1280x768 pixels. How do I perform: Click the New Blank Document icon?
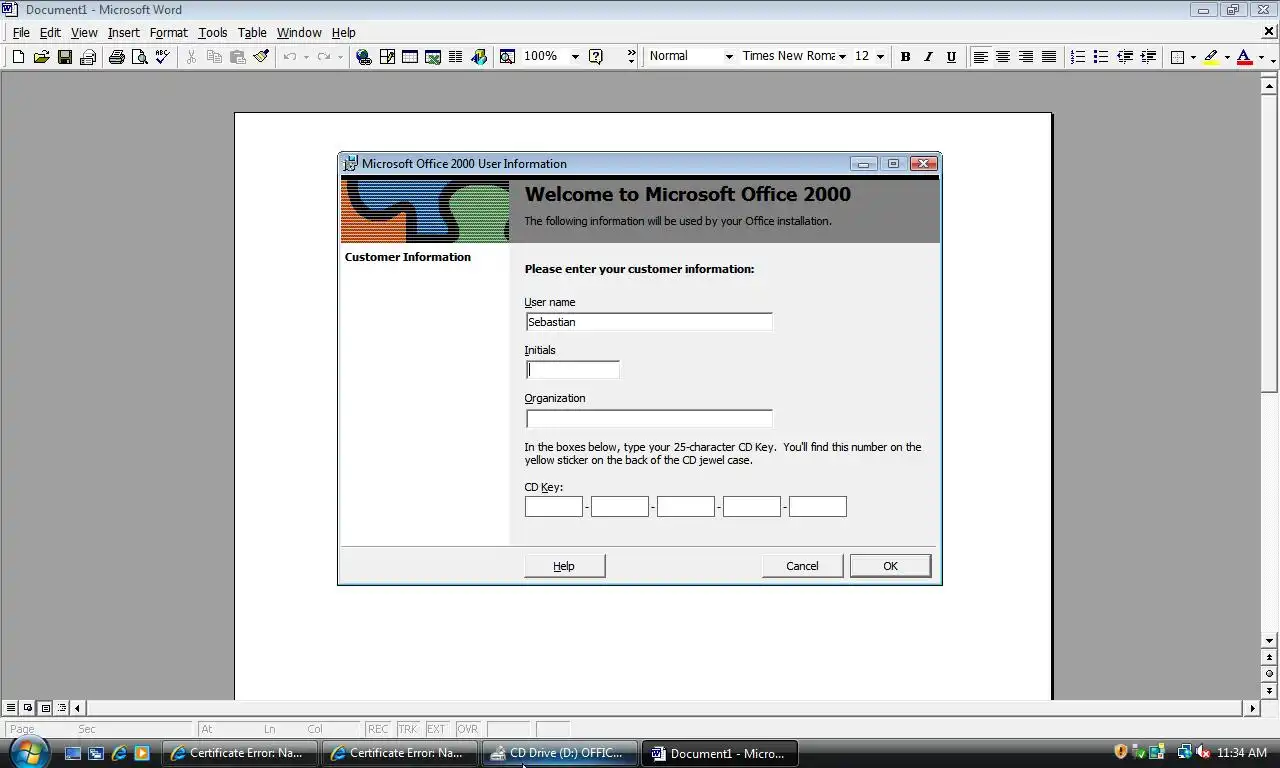(18, 57)
